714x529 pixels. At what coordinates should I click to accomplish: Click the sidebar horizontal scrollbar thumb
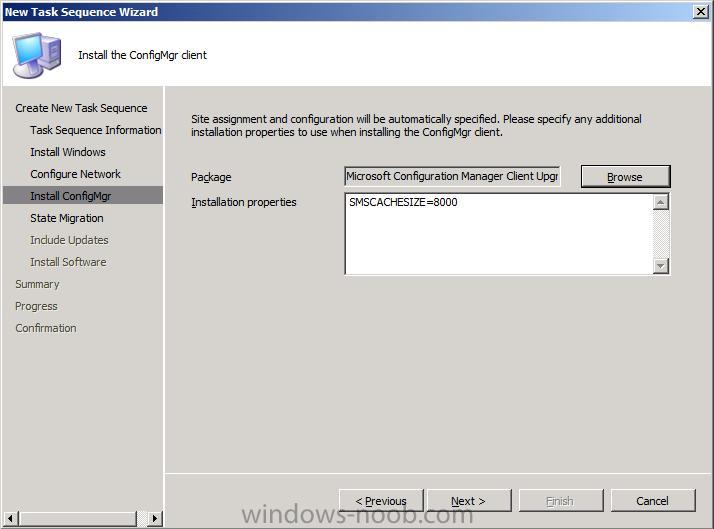click(x=77, y=518)
